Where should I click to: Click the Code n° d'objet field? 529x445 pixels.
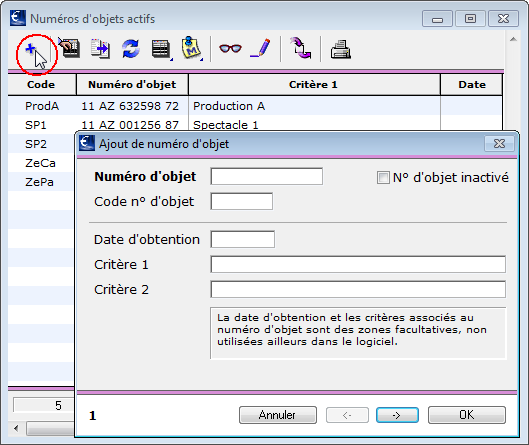pyautogui.click(x=242, y=201)
